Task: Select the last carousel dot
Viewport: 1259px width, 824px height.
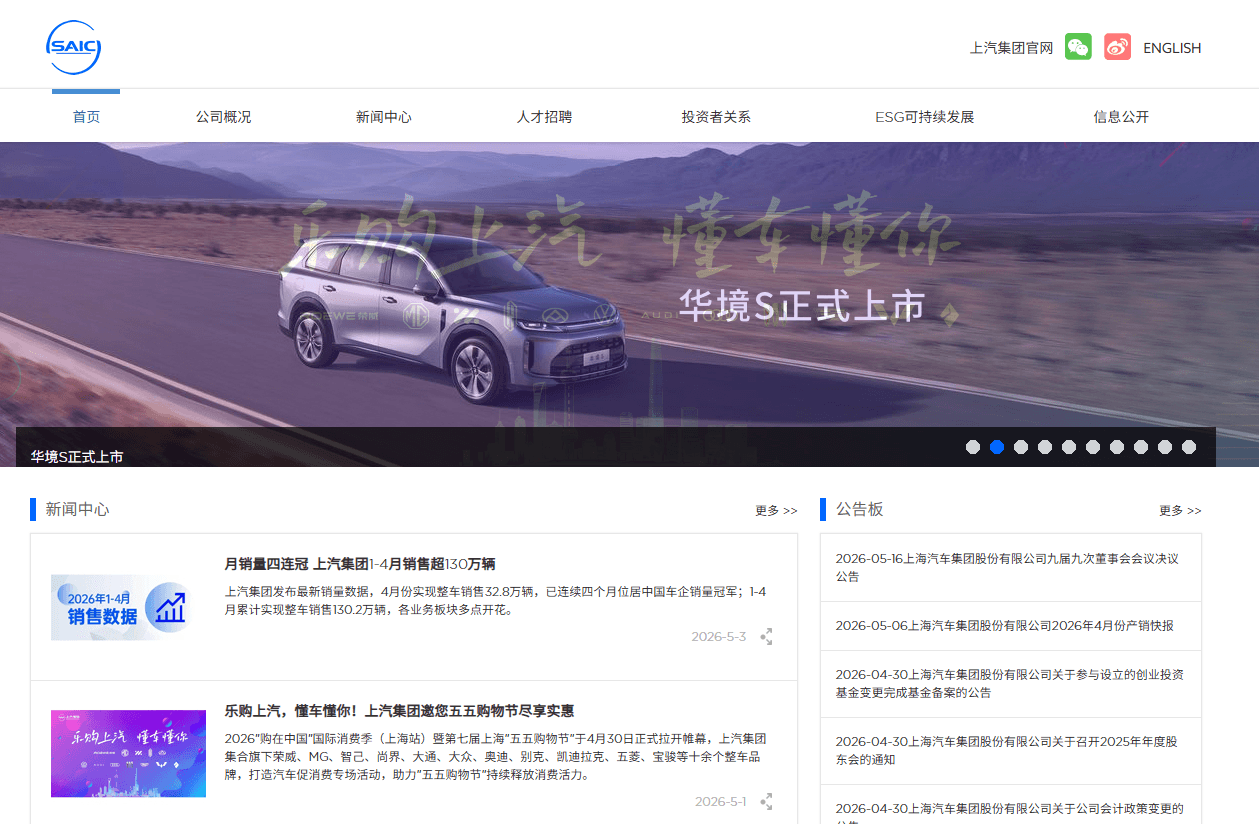Action: [1189, 447]
